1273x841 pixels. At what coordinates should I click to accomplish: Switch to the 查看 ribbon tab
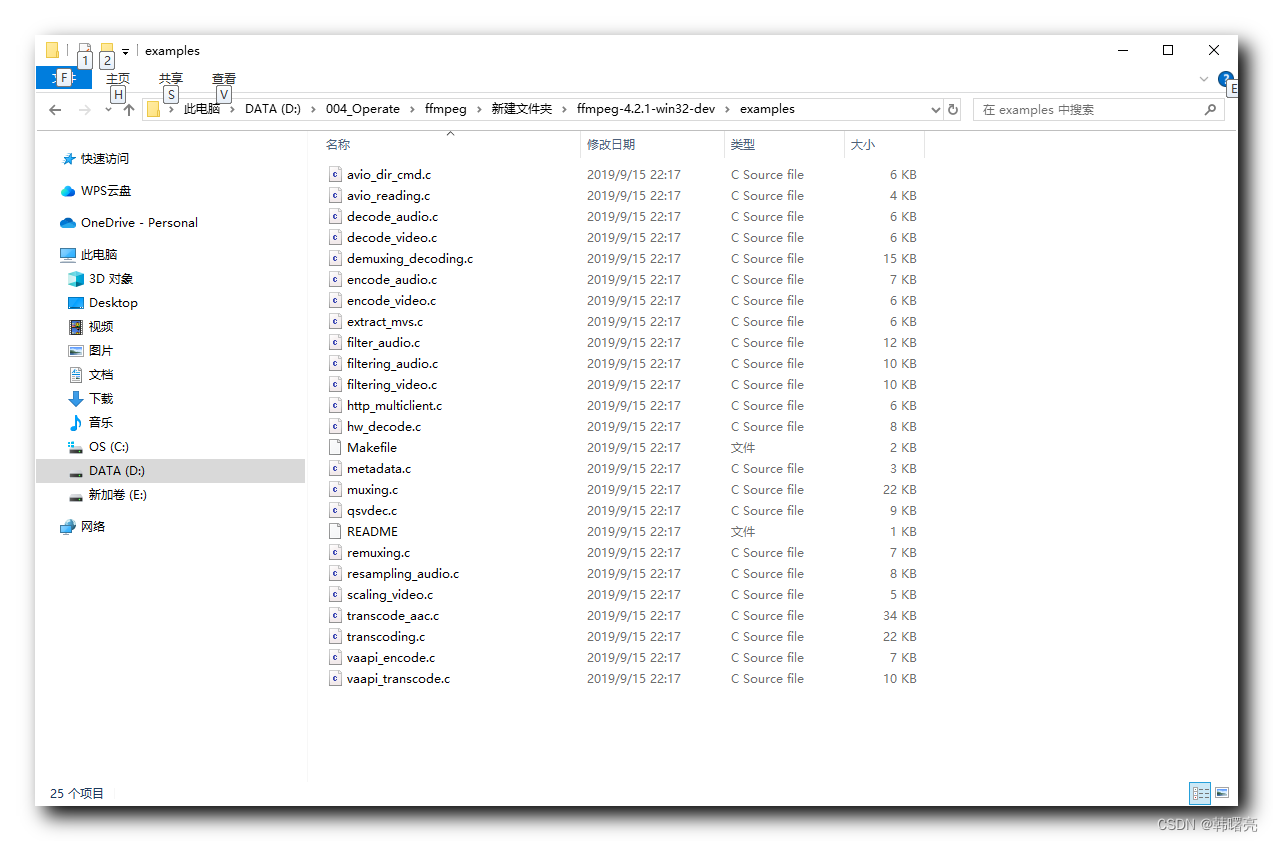click(x=223, y=78)
